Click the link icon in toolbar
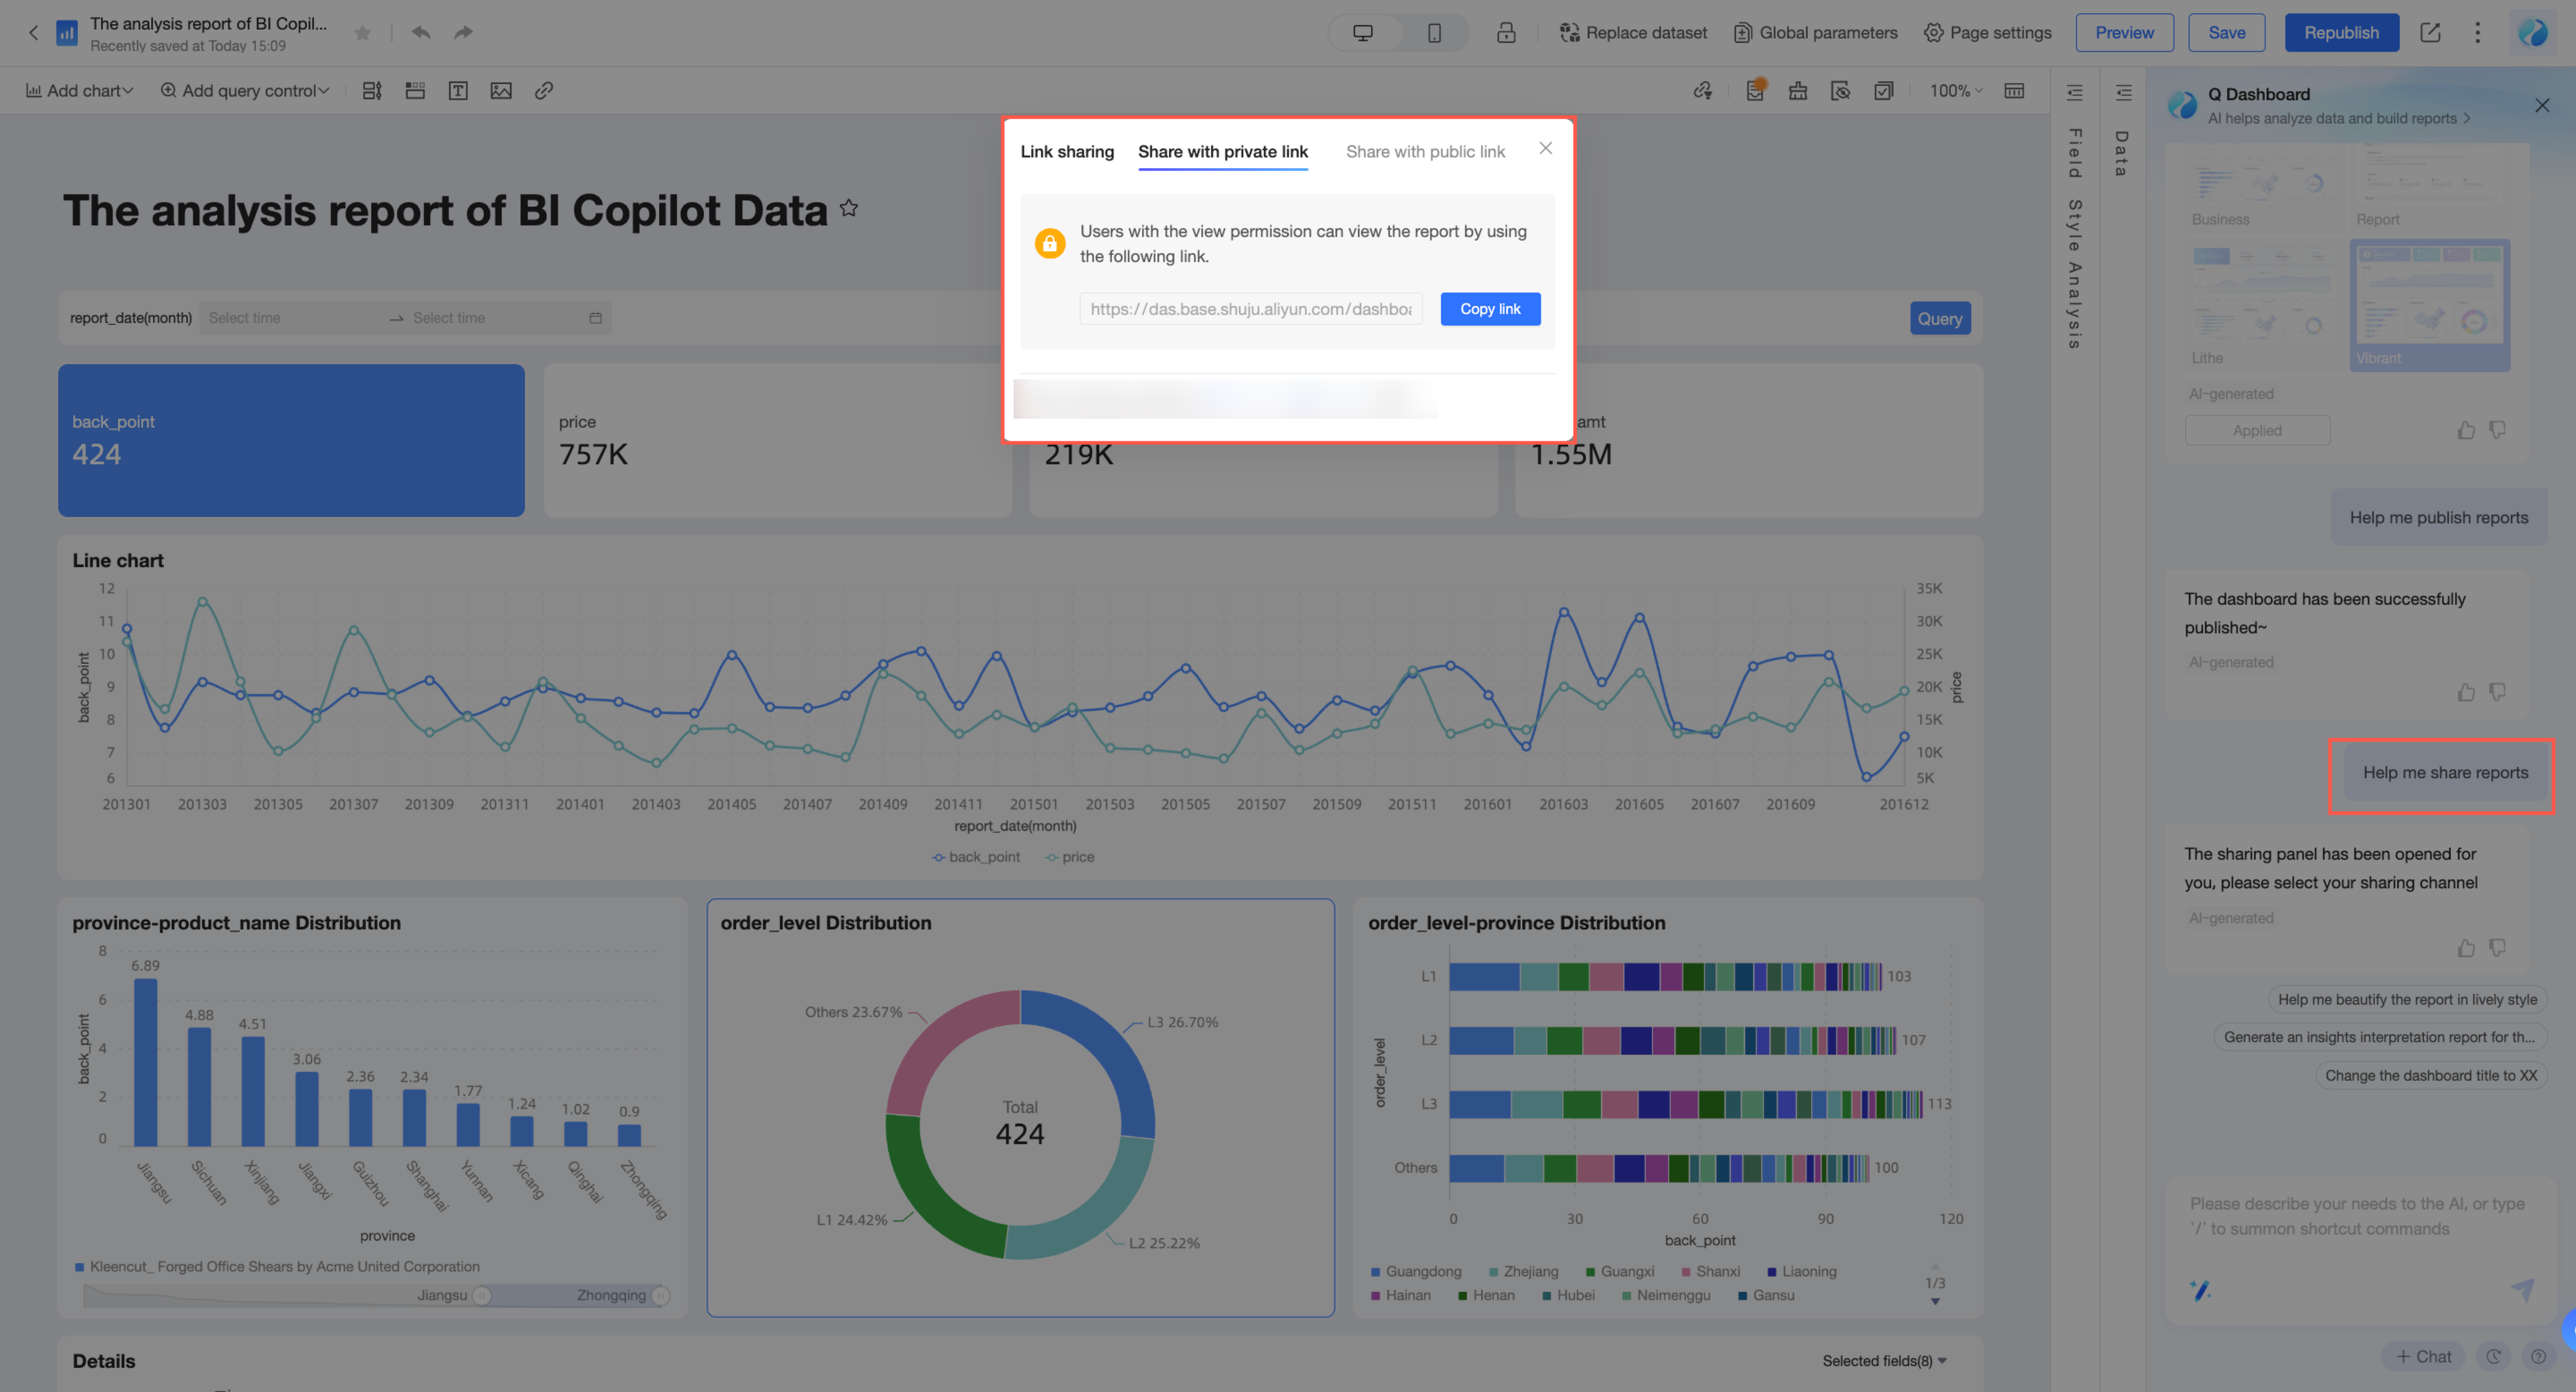The image size is (2576, 1392). (544, 91)
